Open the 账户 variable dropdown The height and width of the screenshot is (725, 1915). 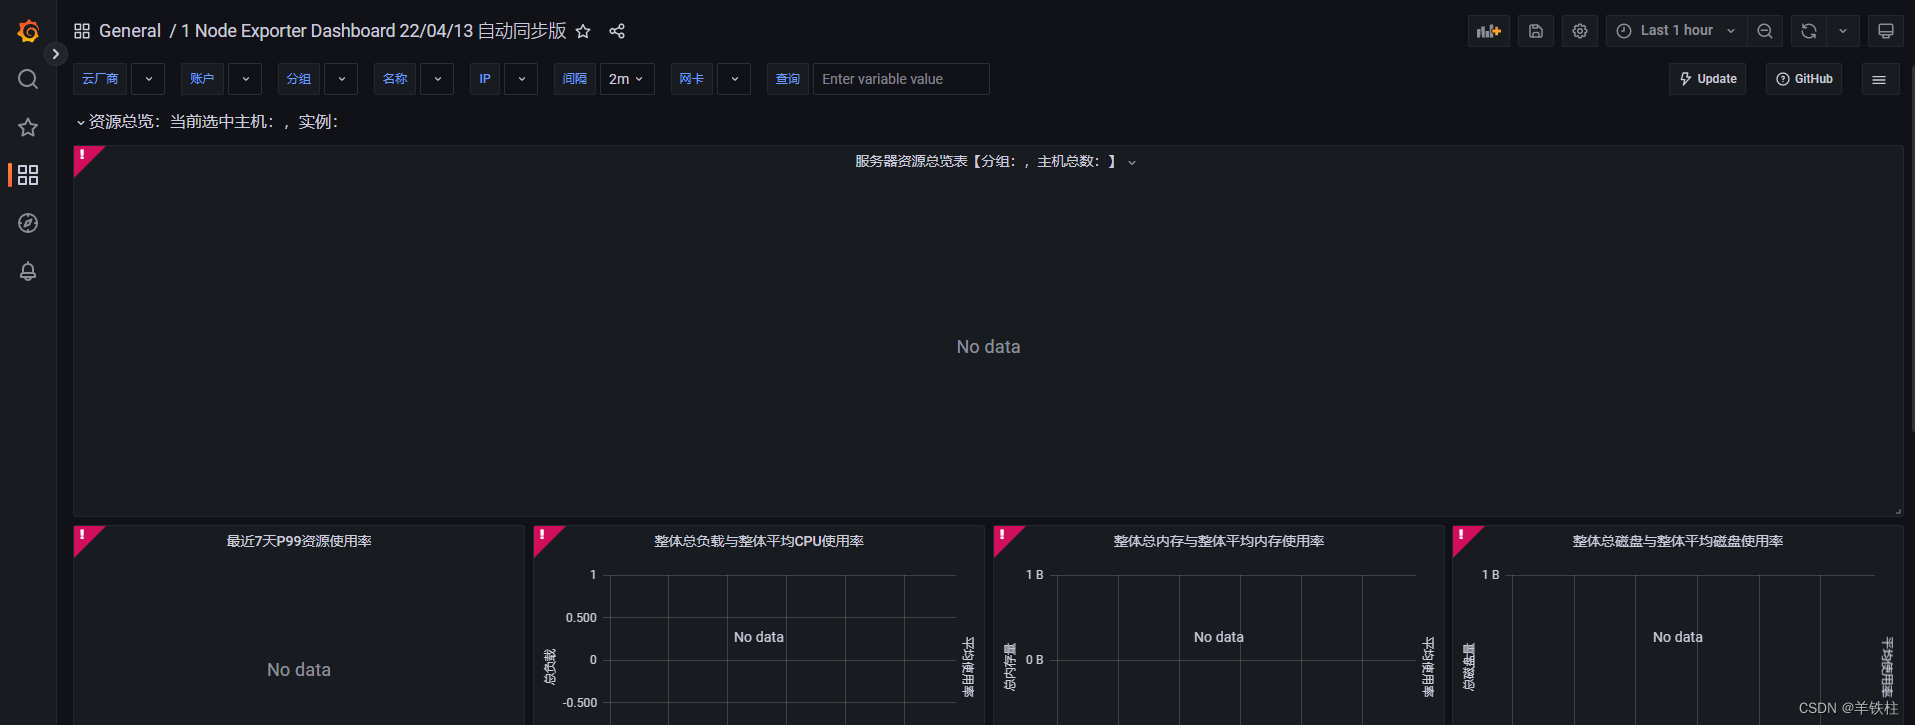pyautogui.click(x=246, y=79)
